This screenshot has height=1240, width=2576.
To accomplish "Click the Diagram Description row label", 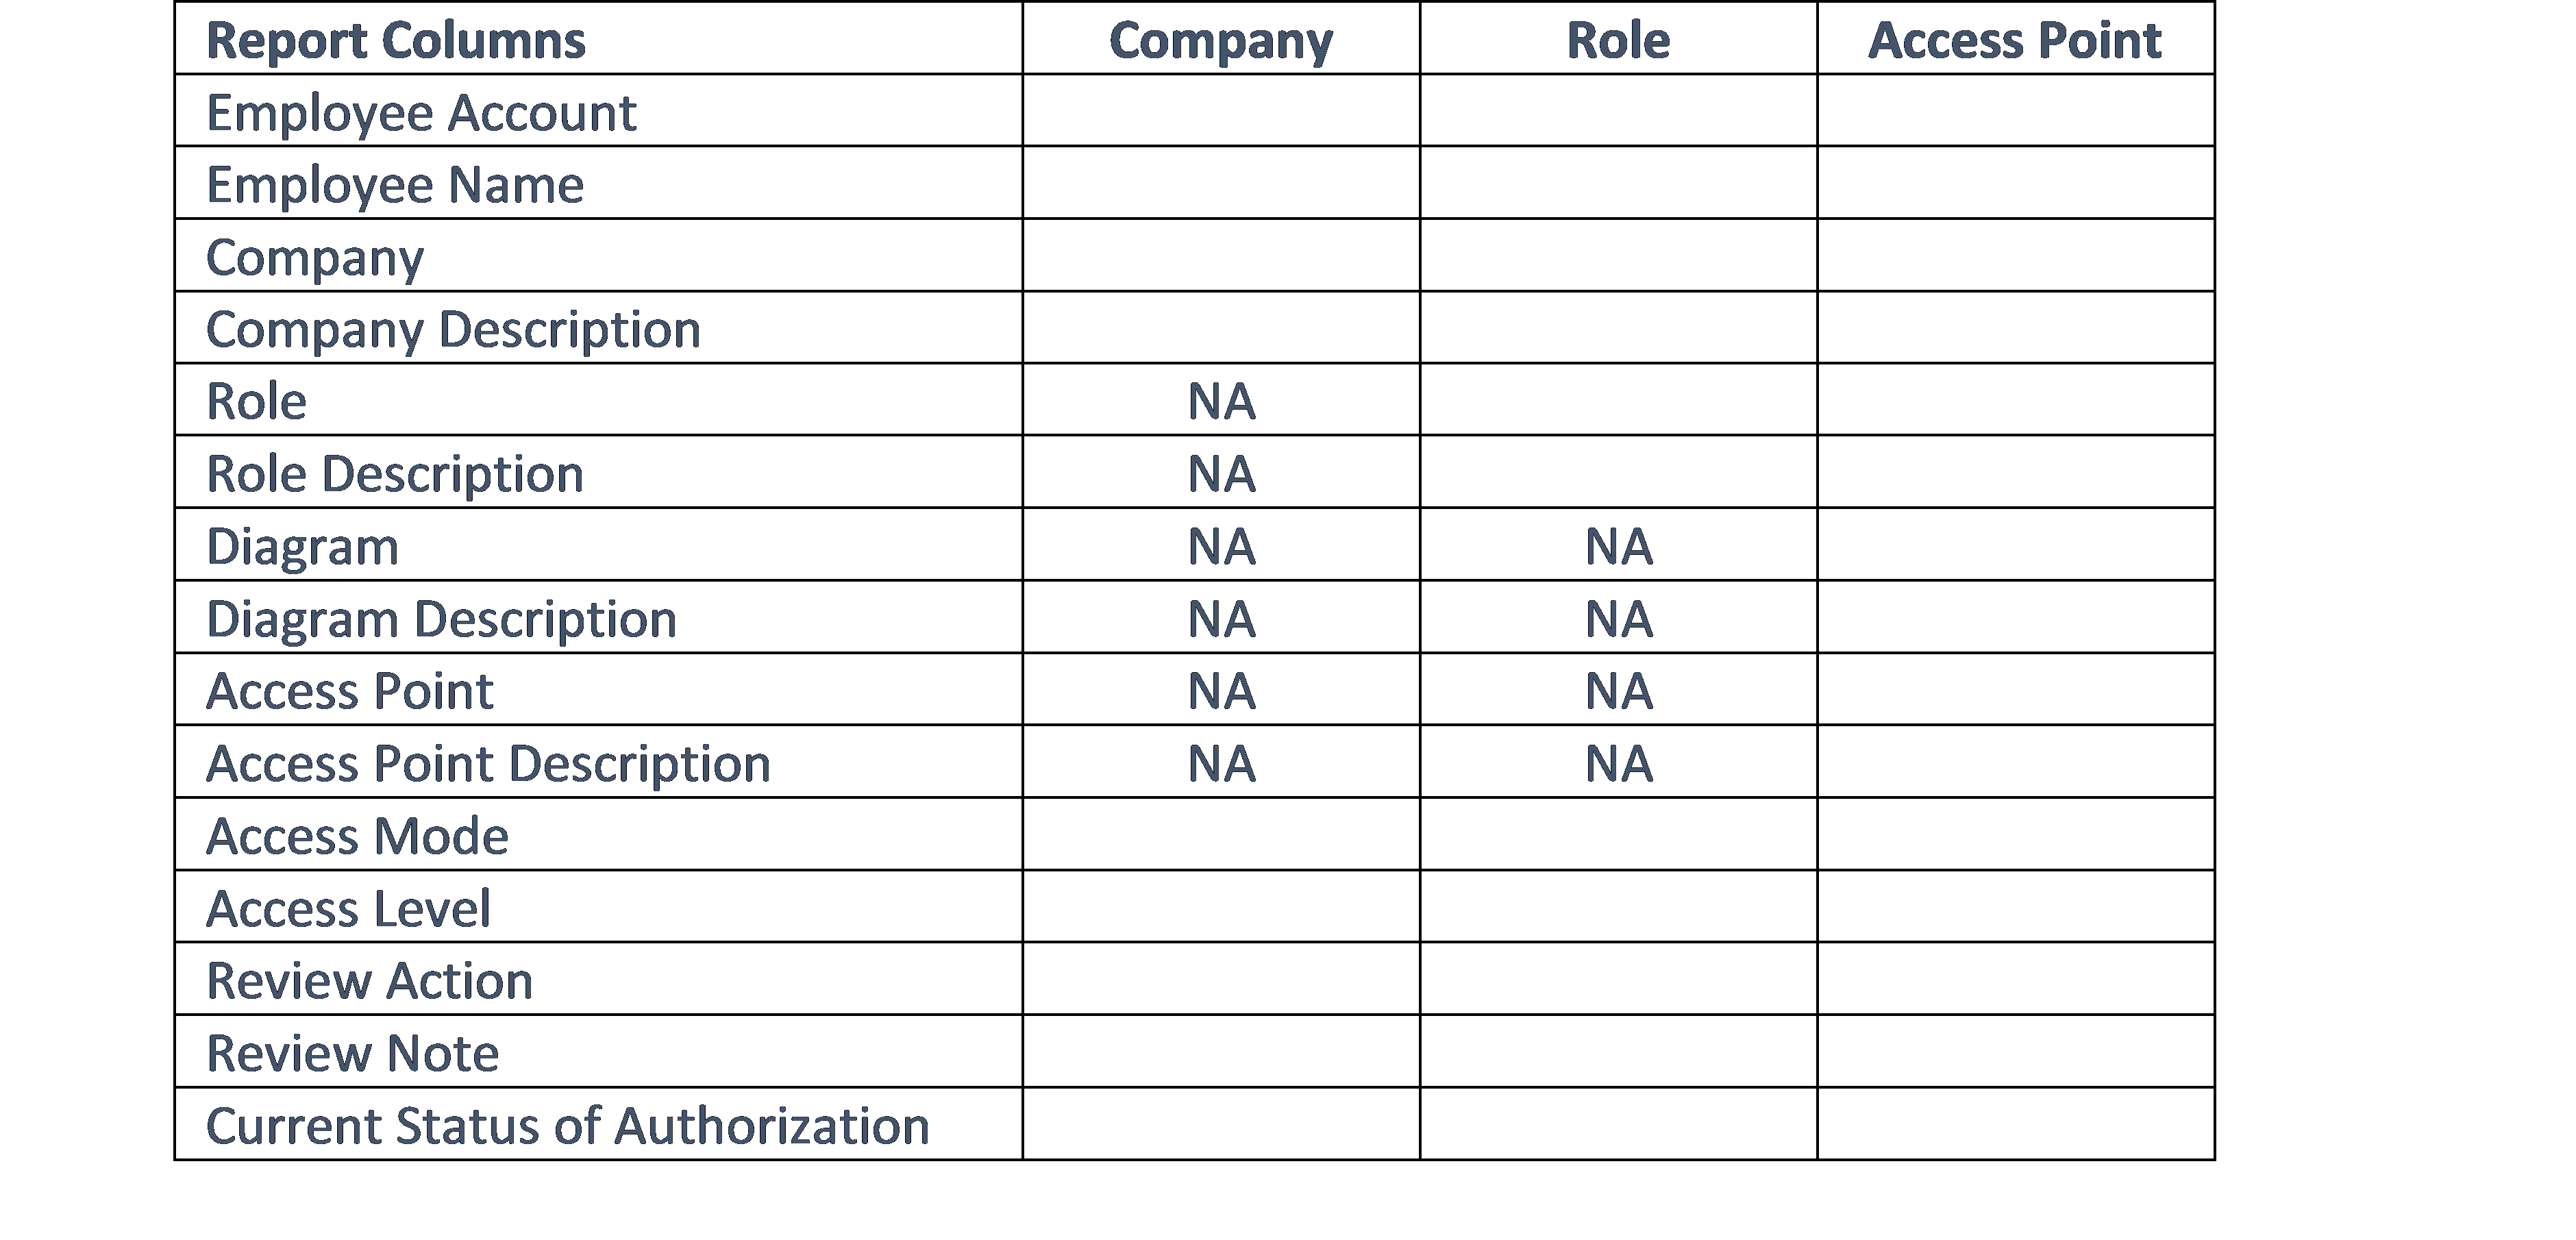I will click(441, 619).
